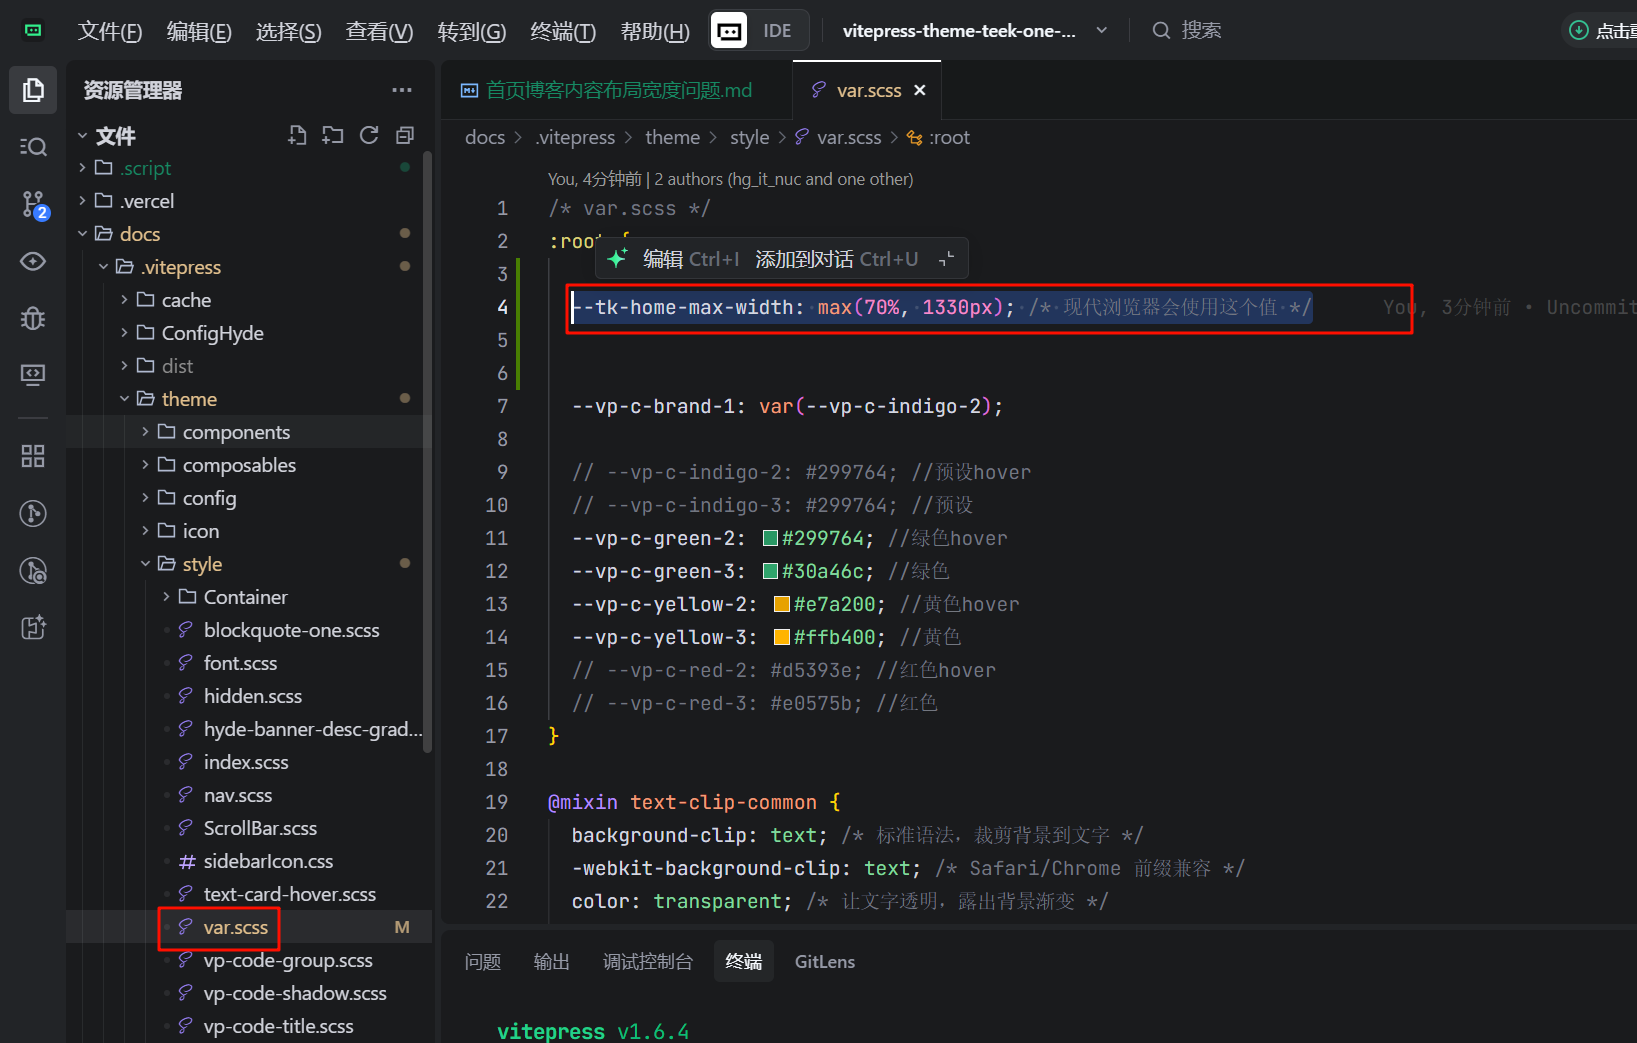Open the explorer more actions menu
This screenshot has width=1637, height=1043.
tap(402, 90)
